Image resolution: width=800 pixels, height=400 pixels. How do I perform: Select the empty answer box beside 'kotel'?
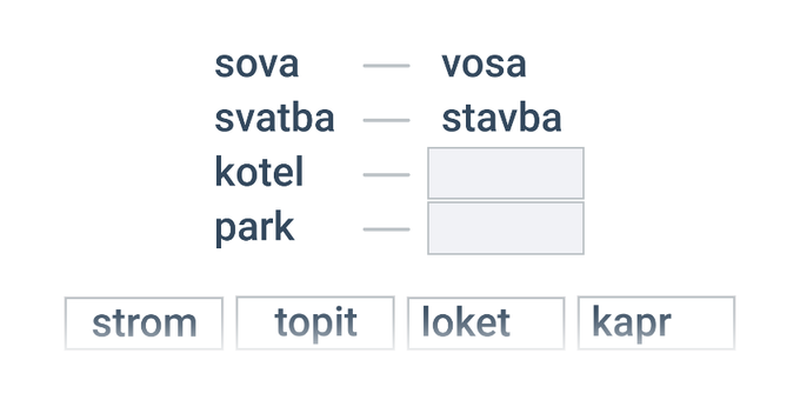coord(506,173)
